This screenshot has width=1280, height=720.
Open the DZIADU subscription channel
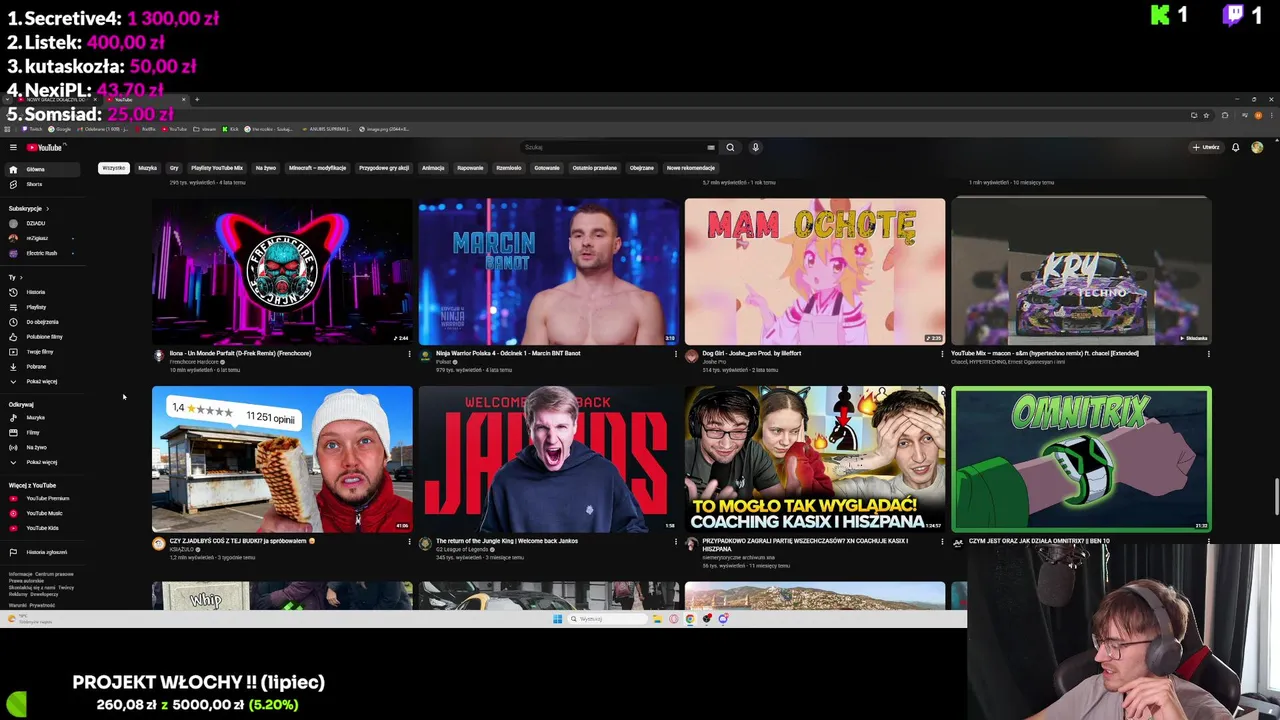pyautogui.click(x=43, y=224)
